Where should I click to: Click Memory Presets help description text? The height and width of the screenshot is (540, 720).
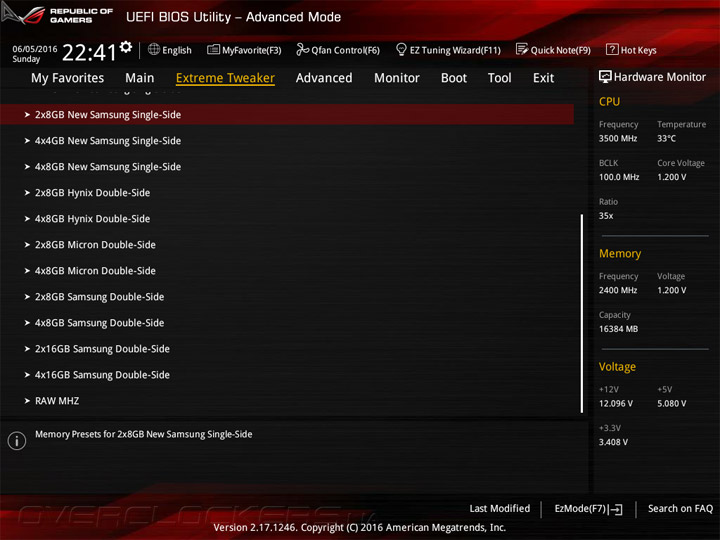point(144,434)
